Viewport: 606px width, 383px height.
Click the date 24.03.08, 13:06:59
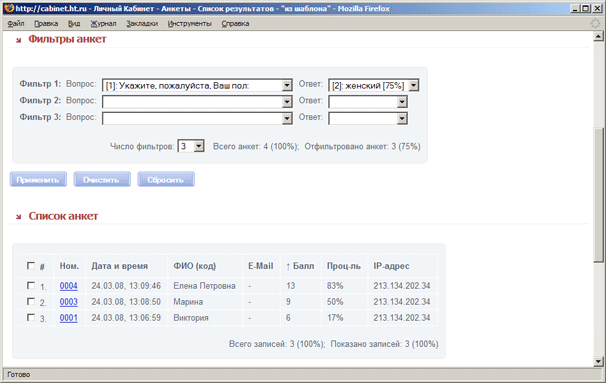point(126,318)
